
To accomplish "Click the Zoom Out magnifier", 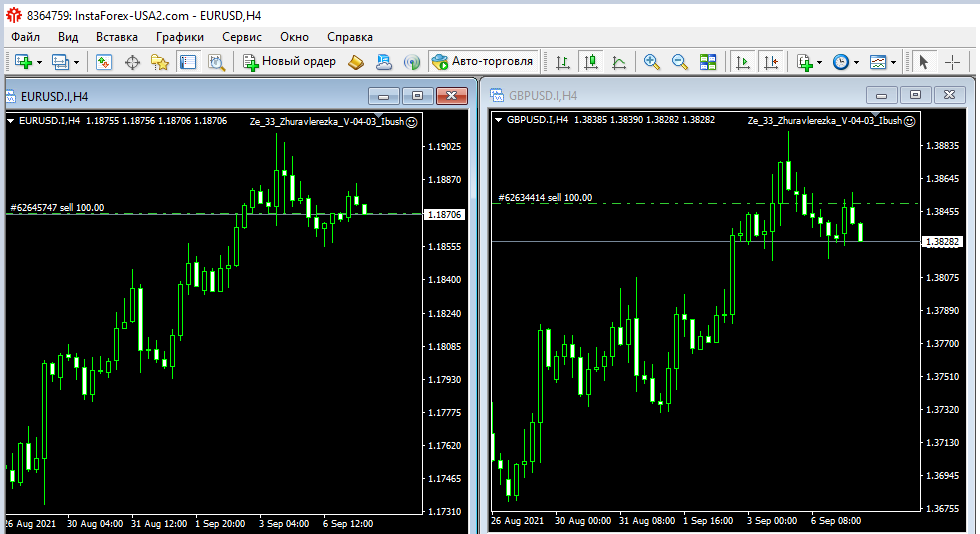I will [680, 62].
